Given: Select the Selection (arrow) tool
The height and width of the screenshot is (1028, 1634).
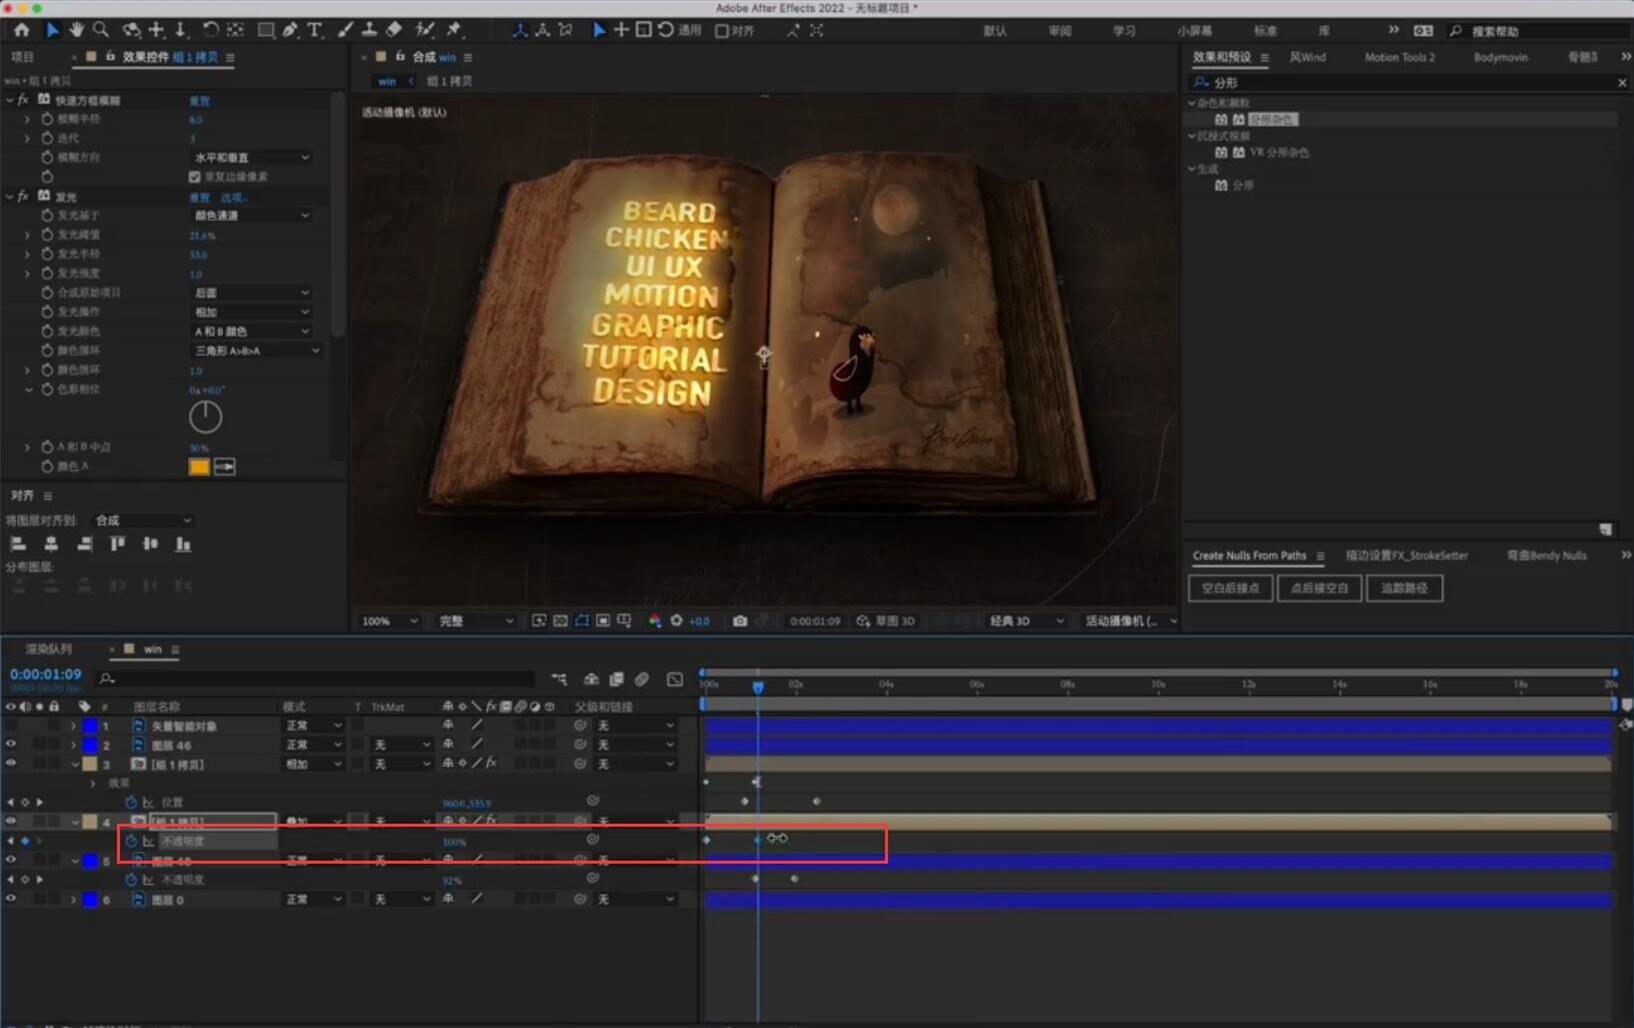Looking at the screenshot, I should 52,30.
